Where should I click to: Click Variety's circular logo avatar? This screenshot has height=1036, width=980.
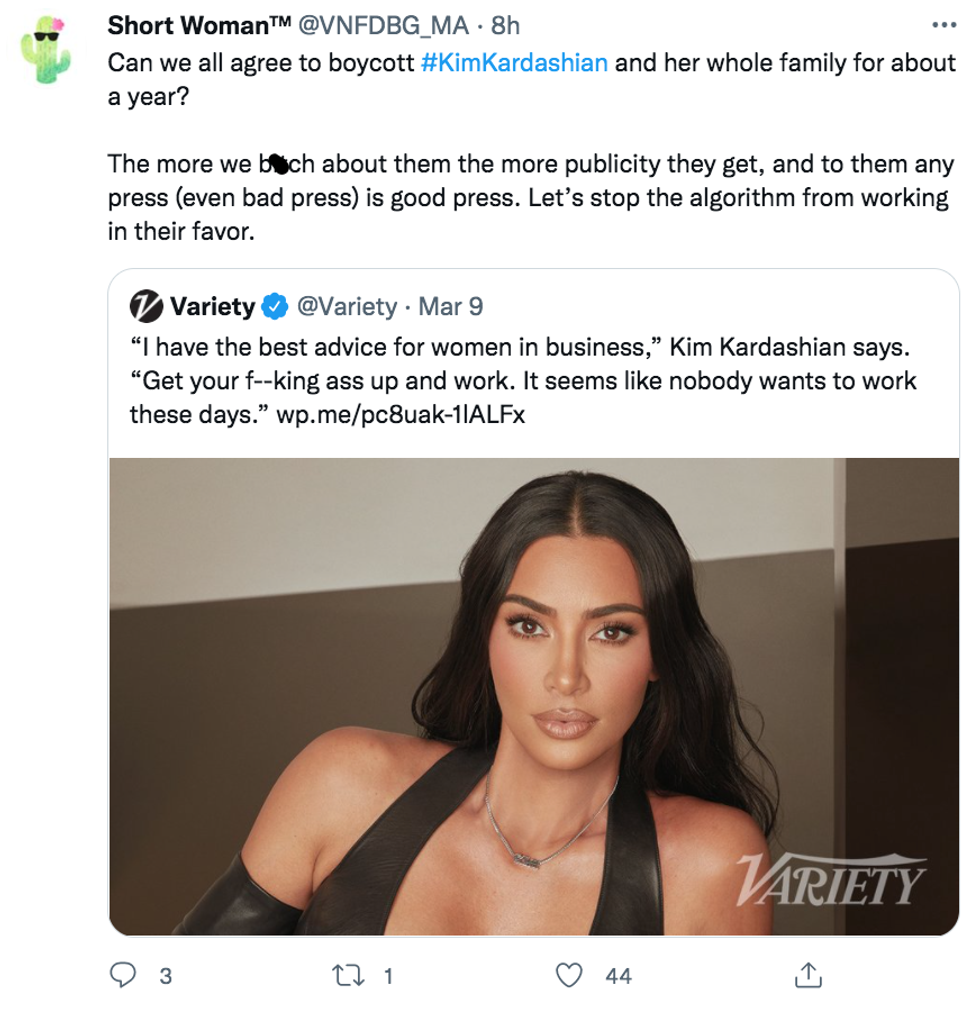pyautogui.click(x=147, y=306)
